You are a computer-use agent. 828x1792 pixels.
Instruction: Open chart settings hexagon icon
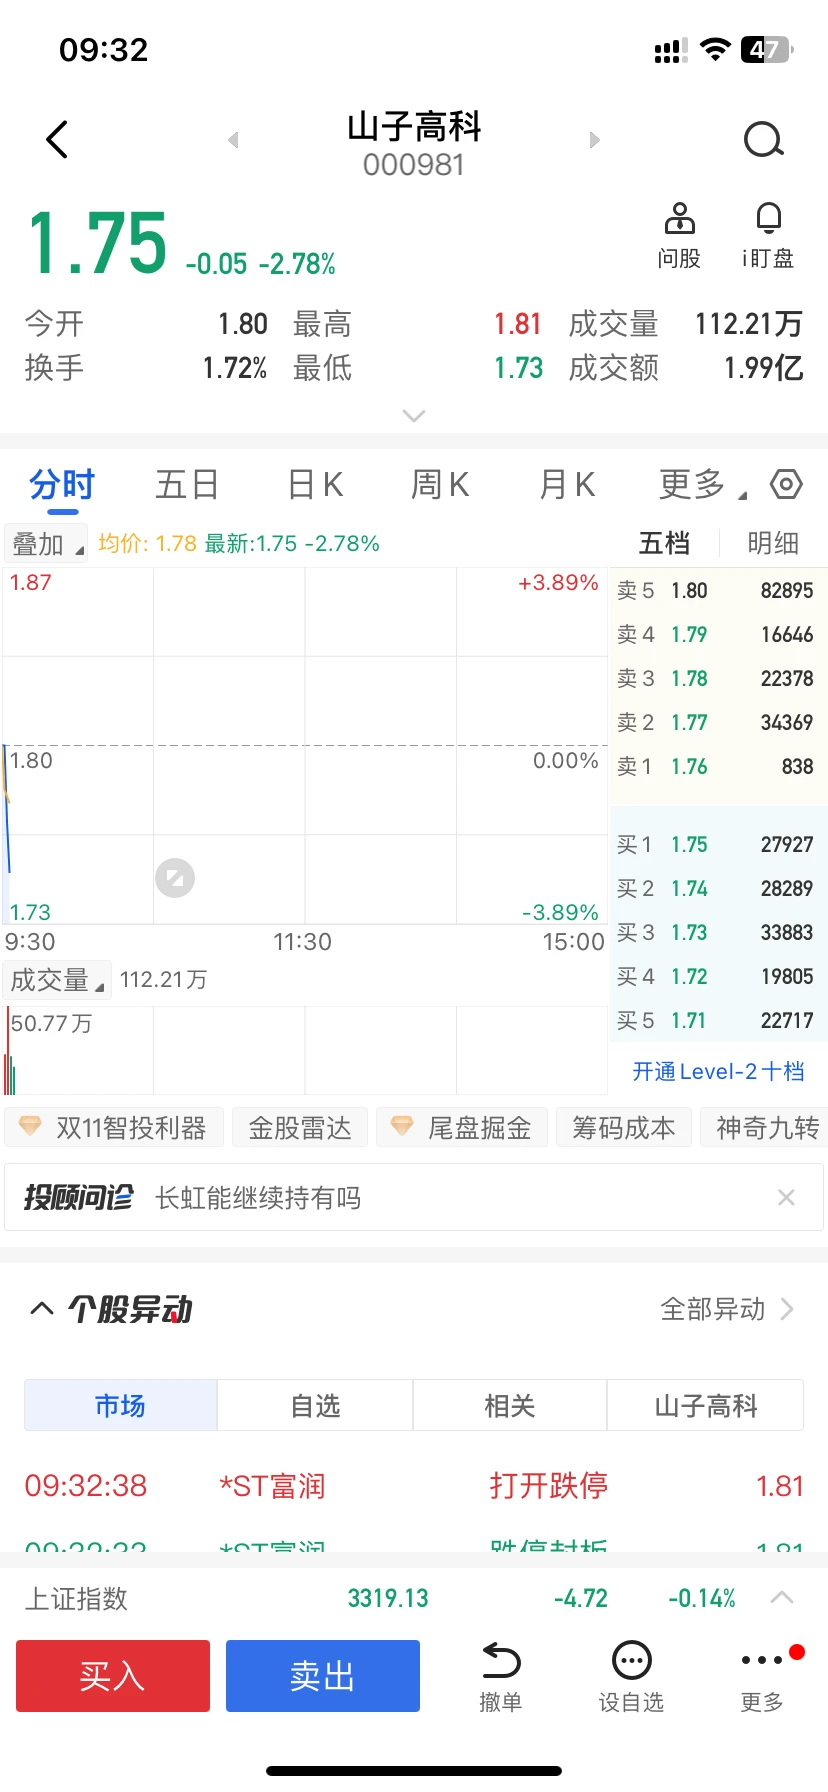coord(786,485)
